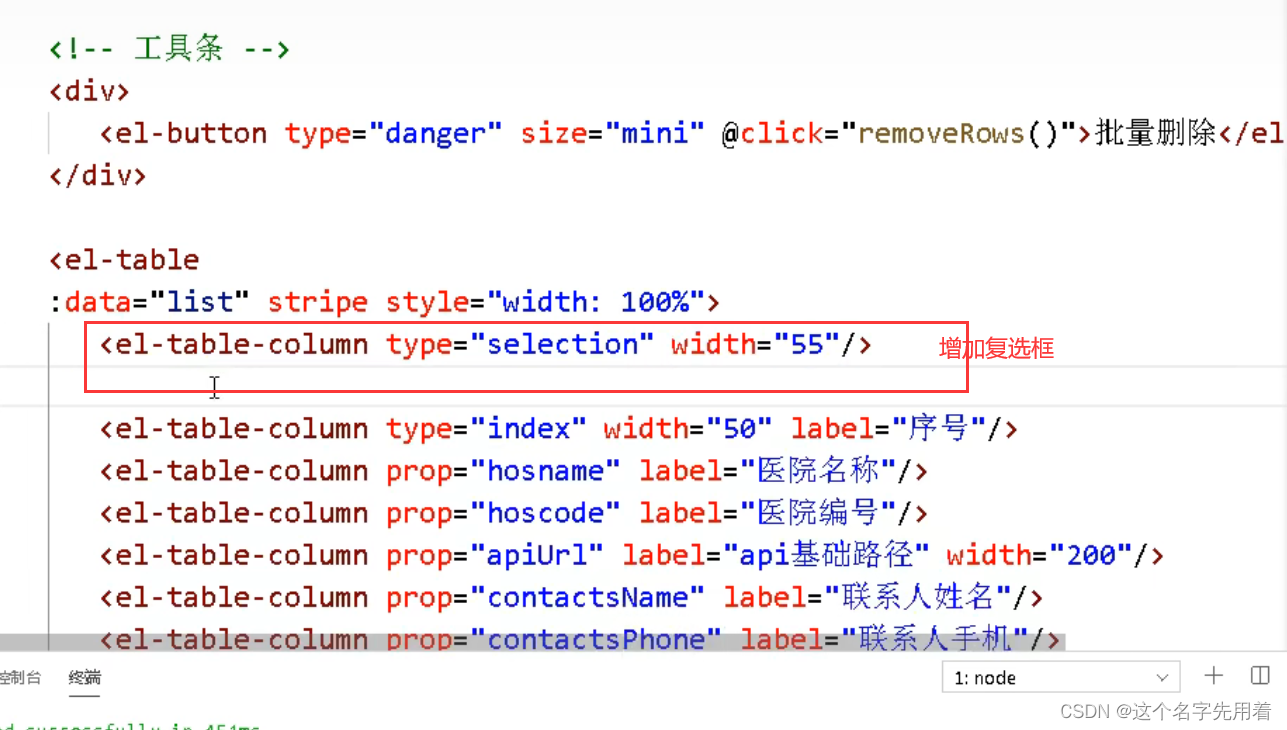This screenshot has width=1287, height=730.
Task: Click the editor's horizontal scrollbar
Action: click(x=532, y=641)
